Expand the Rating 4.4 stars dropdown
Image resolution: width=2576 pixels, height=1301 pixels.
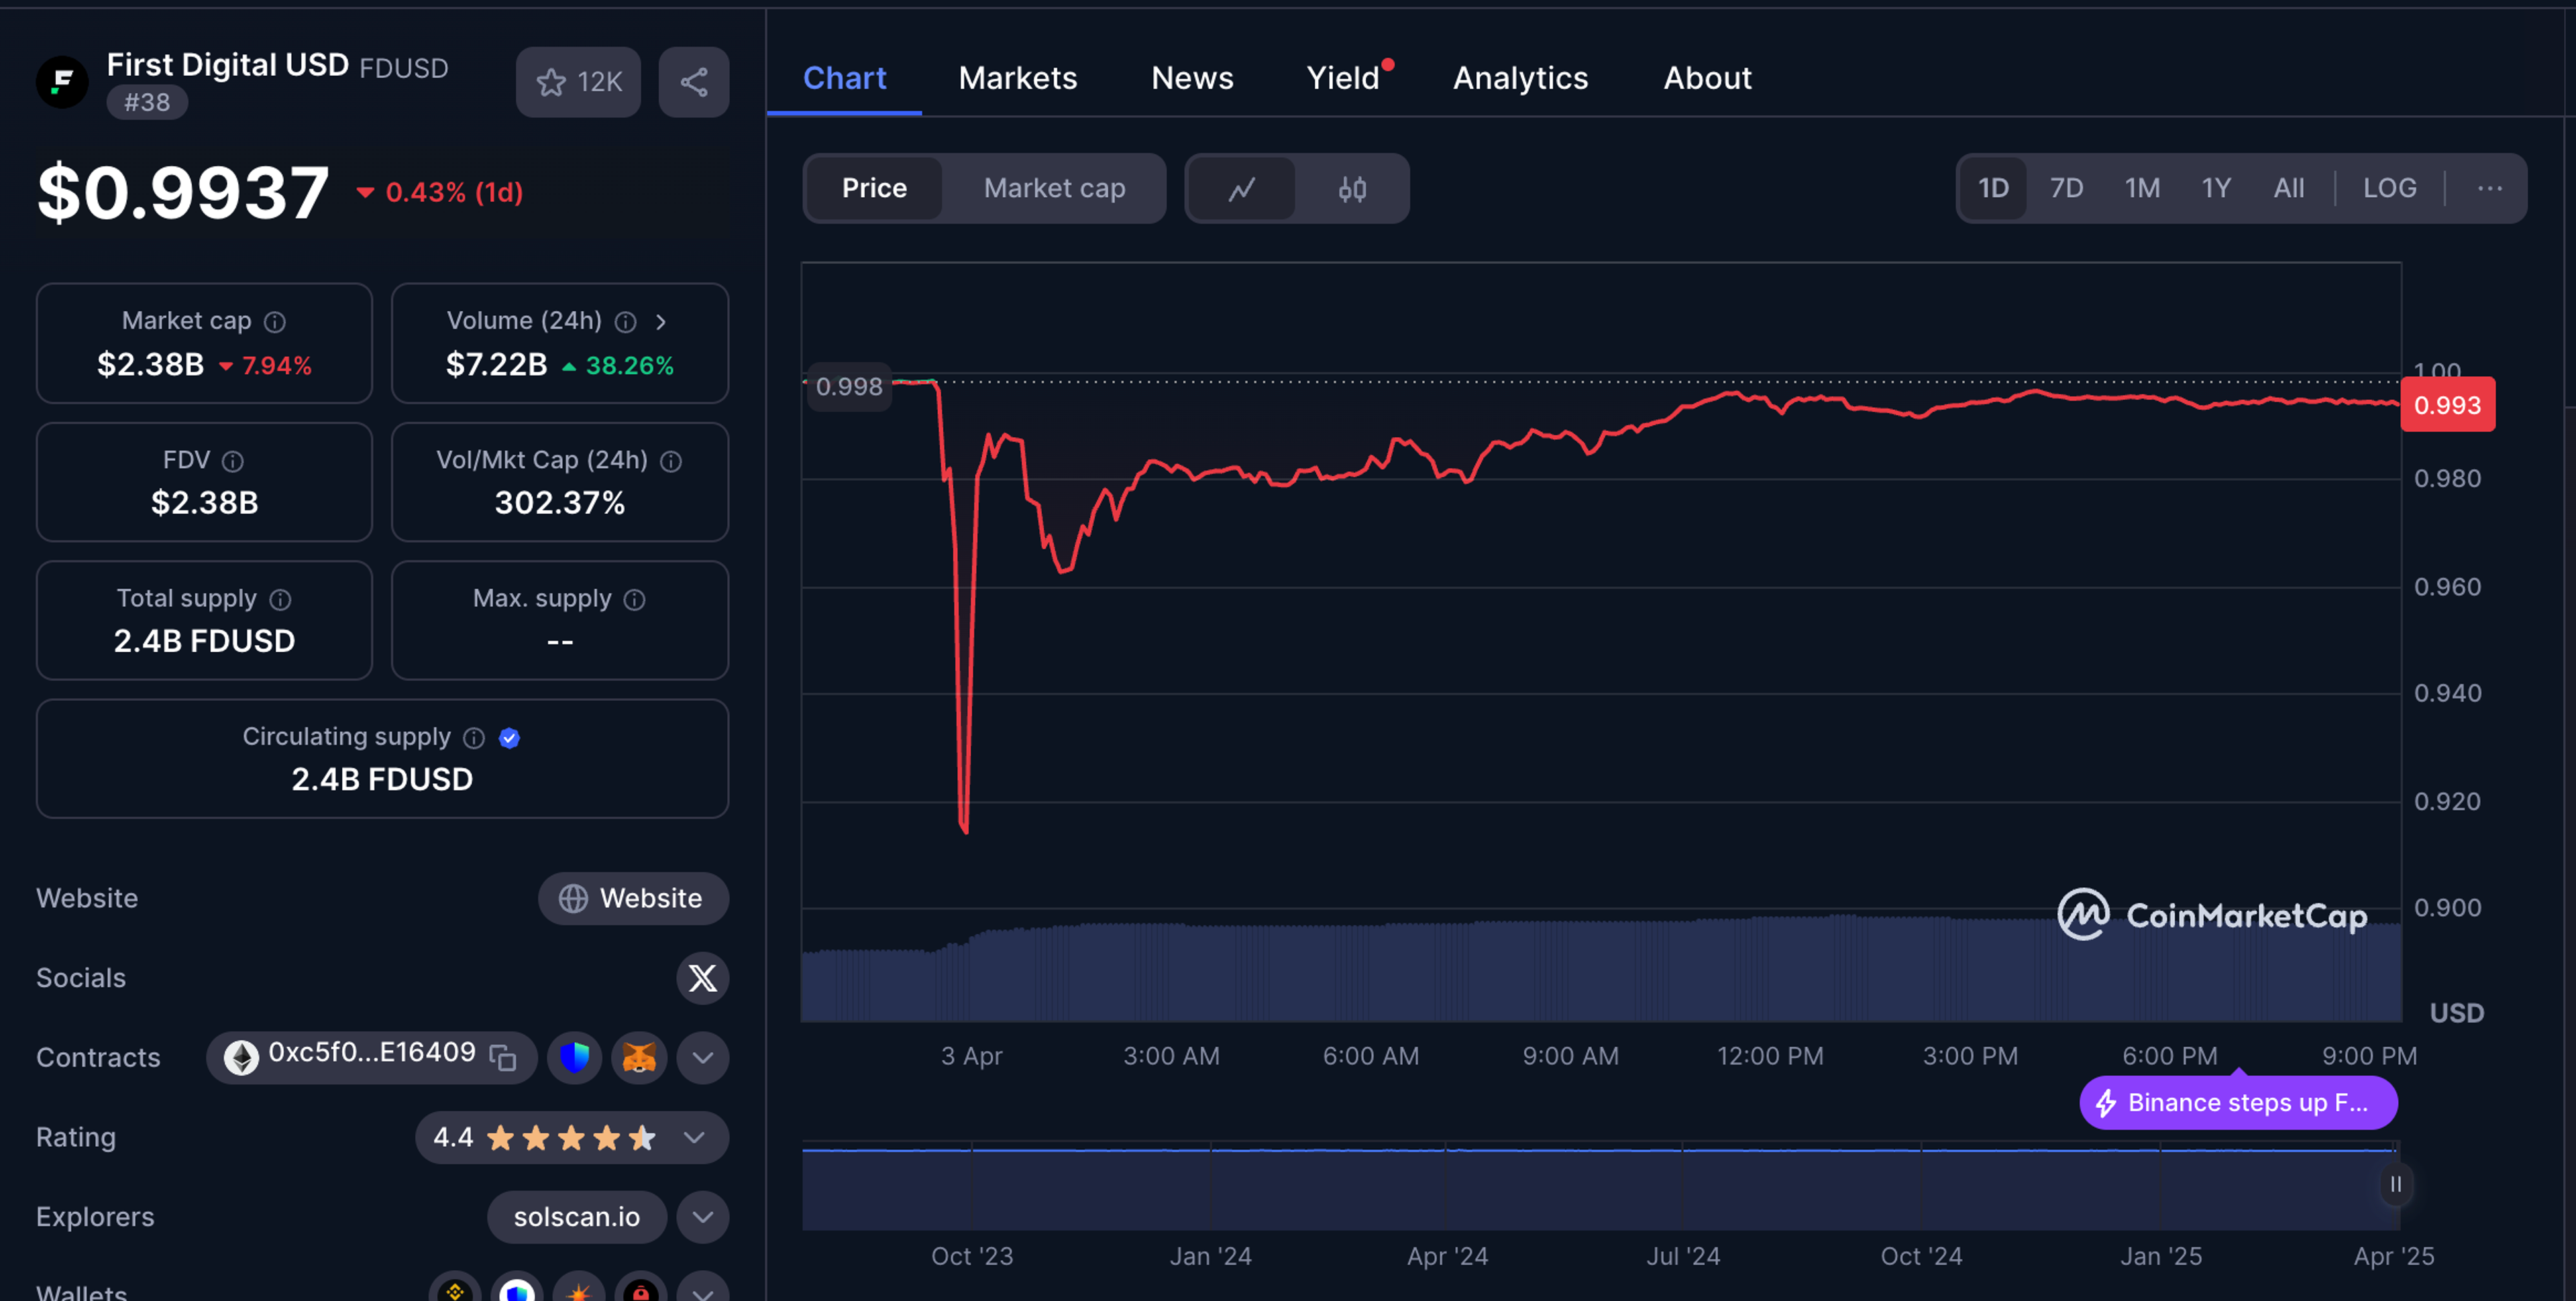coord(694,1137)
